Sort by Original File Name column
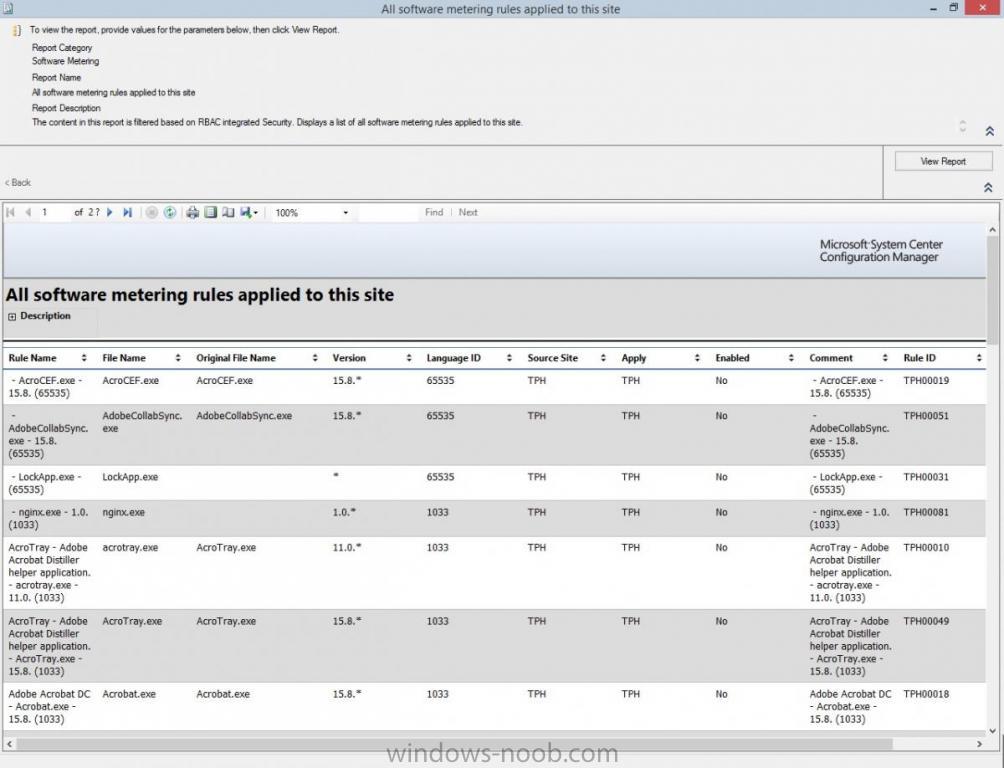The width and height of the screenshot is (1004, 768). (x=314, y=358)
